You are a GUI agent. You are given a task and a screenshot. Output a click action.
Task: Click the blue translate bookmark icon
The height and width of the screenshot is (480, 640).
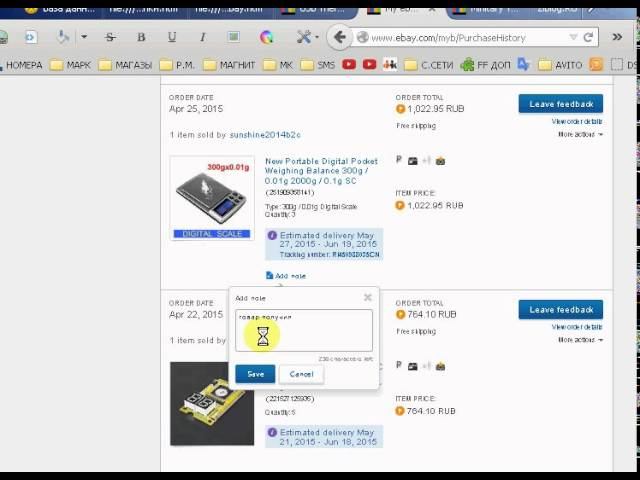click(523, 64)
